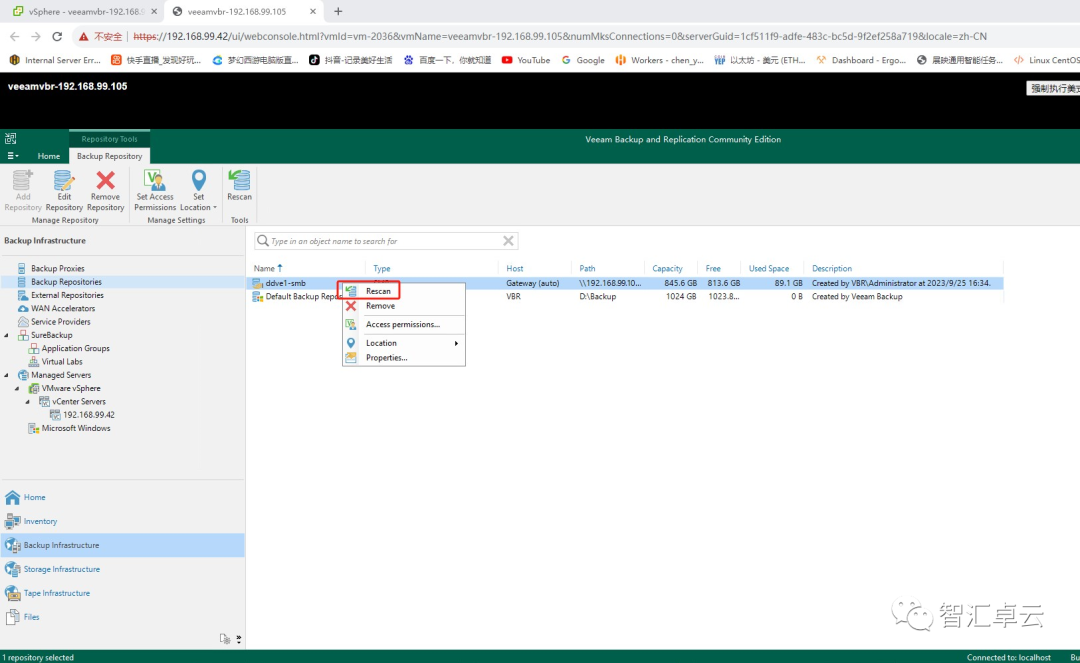This screenshot has width=1080, height=663.
Task: Choose Remove from the context menu
Action: click(x=380, y=306)
